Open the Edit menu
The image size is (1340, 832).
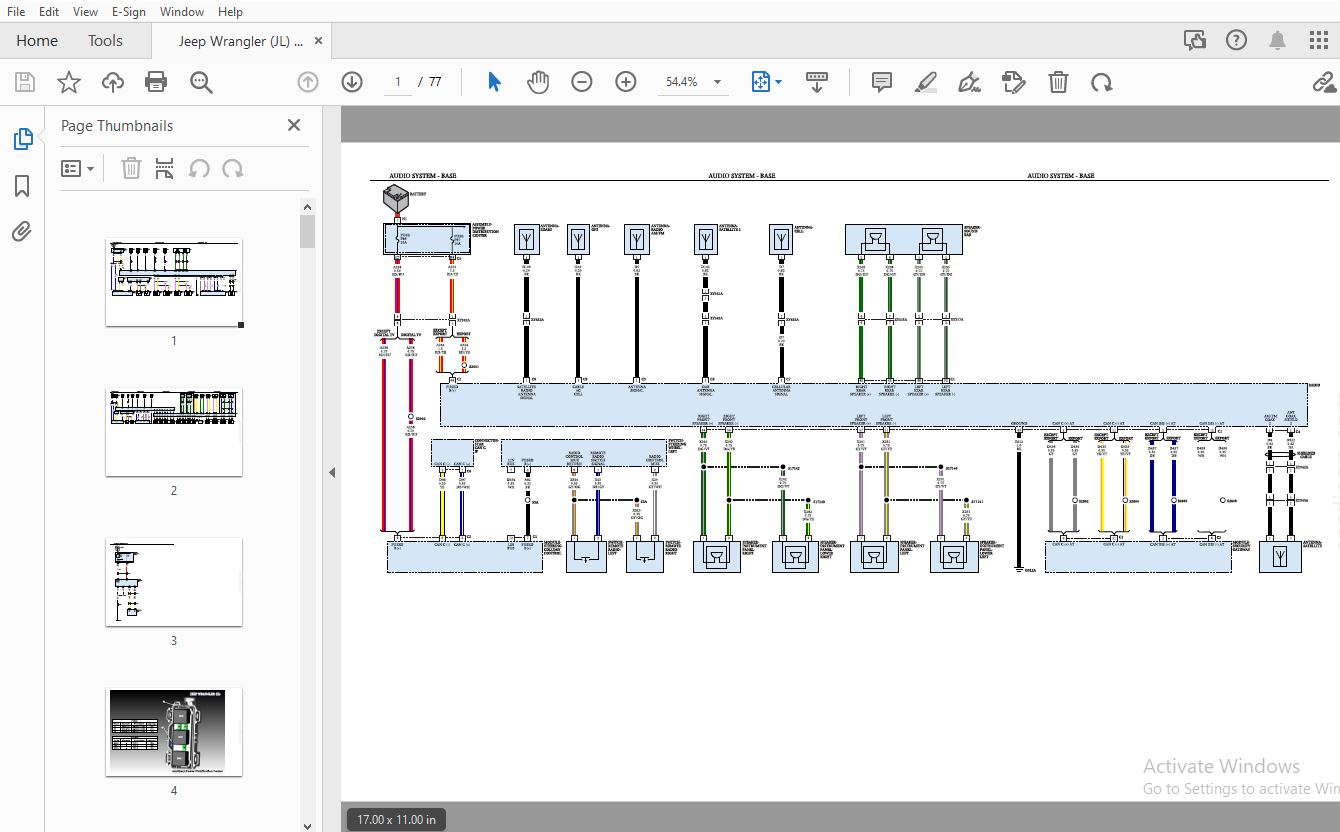[x=49, y=11]
